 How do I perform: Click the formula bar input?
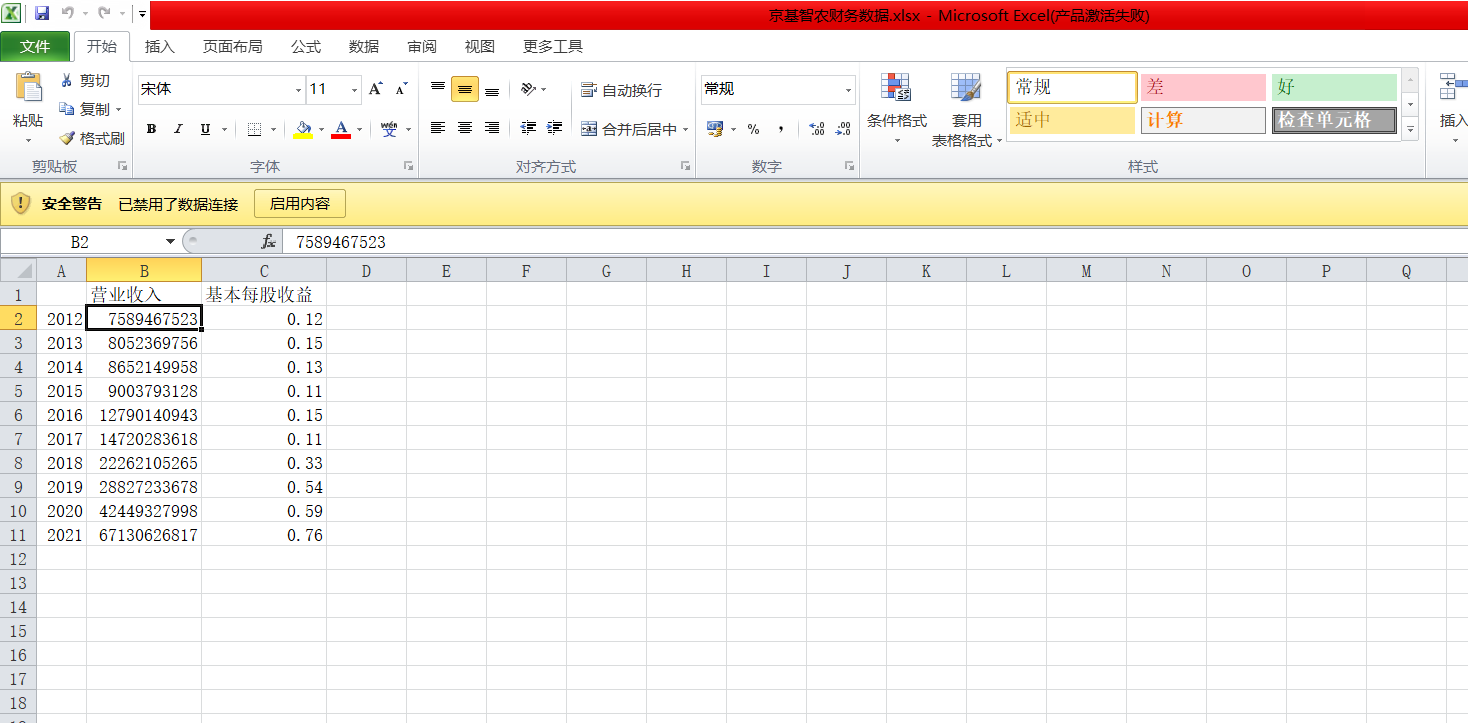(875, 242)
